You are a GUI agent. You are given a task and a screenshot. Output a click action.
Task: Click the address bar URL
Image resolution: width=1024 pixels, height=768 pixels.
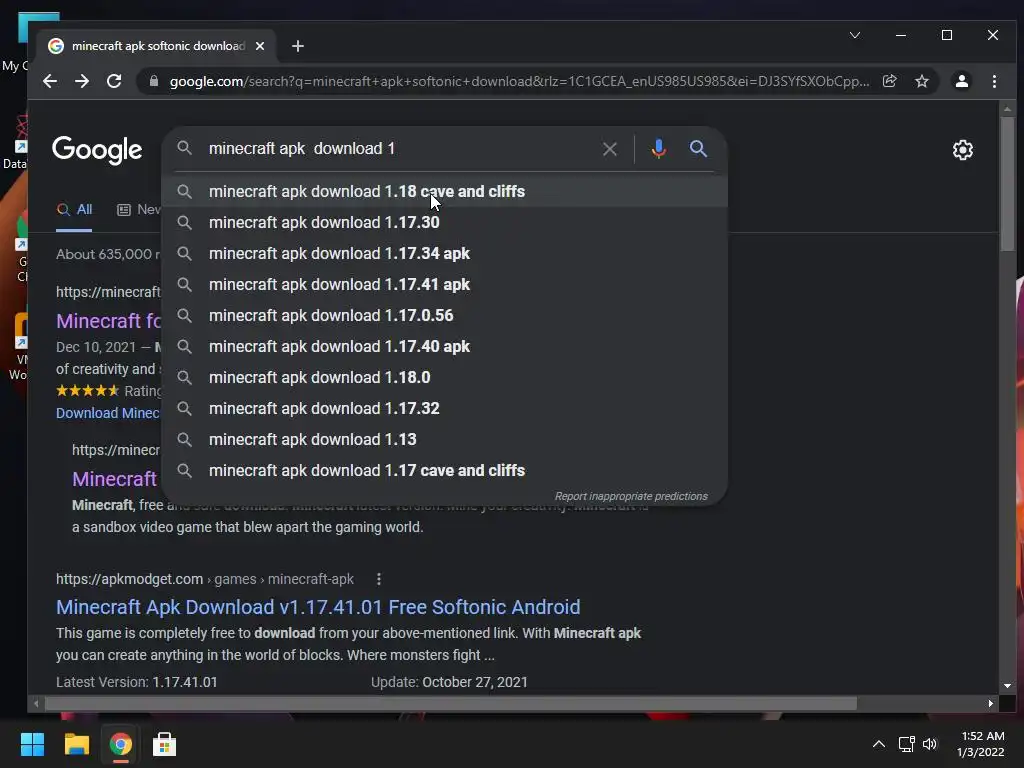tap(519, 81)
